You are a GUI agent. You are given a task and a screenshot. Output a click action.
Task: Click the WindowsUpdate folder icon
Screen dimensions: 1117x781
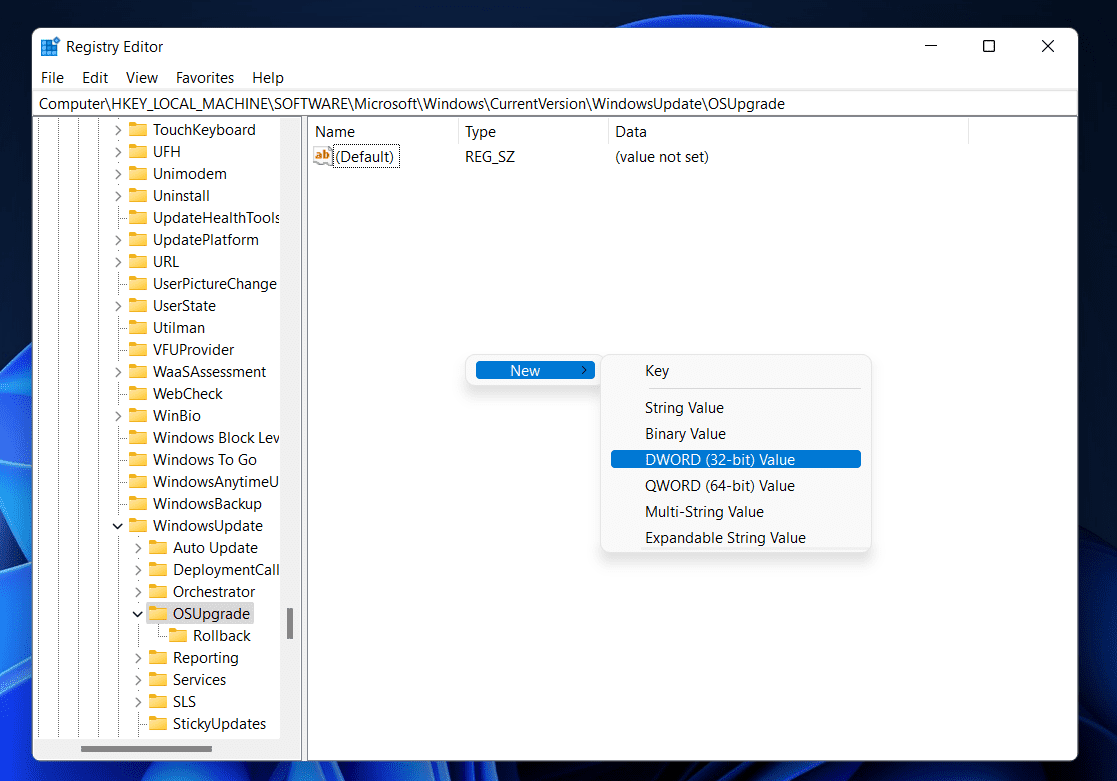[138, 526]
